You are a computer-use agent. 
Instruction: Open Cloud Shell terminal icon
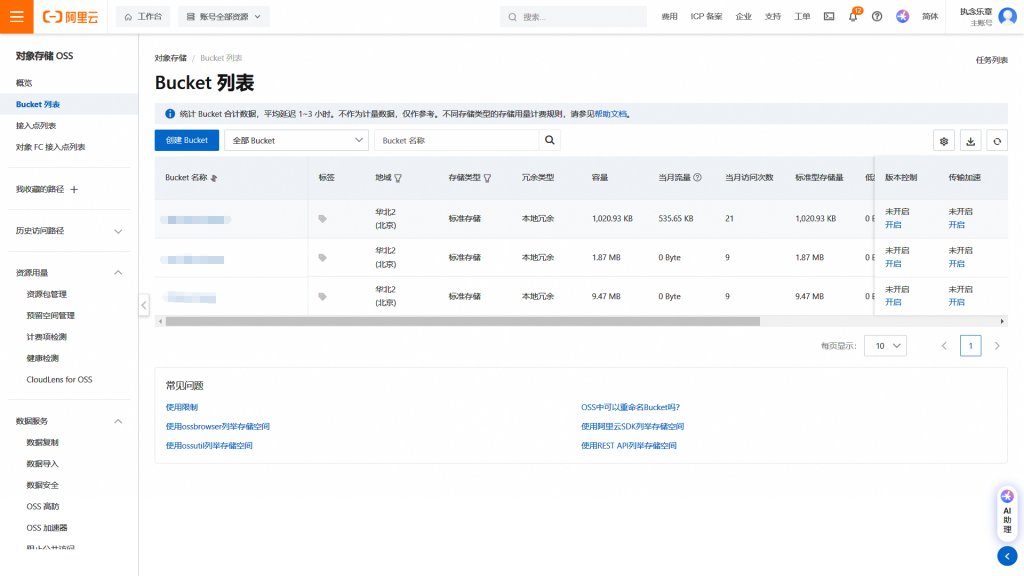[829, 17]
